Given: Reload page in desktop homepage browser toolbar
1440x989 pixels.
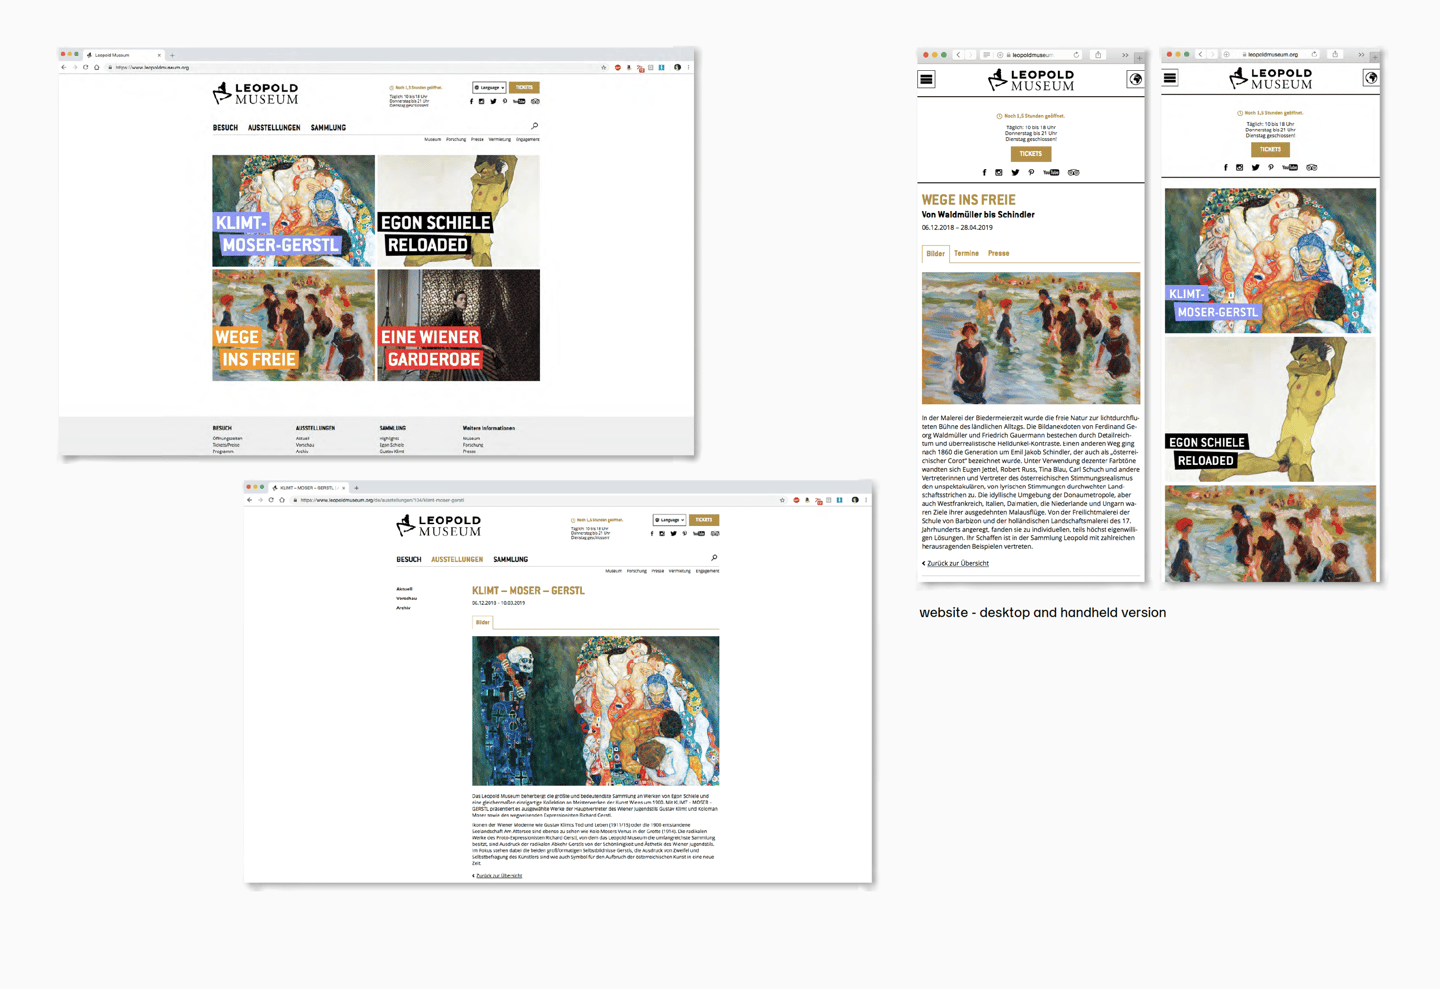Looking at the screenshot, I should coord(85,67).
